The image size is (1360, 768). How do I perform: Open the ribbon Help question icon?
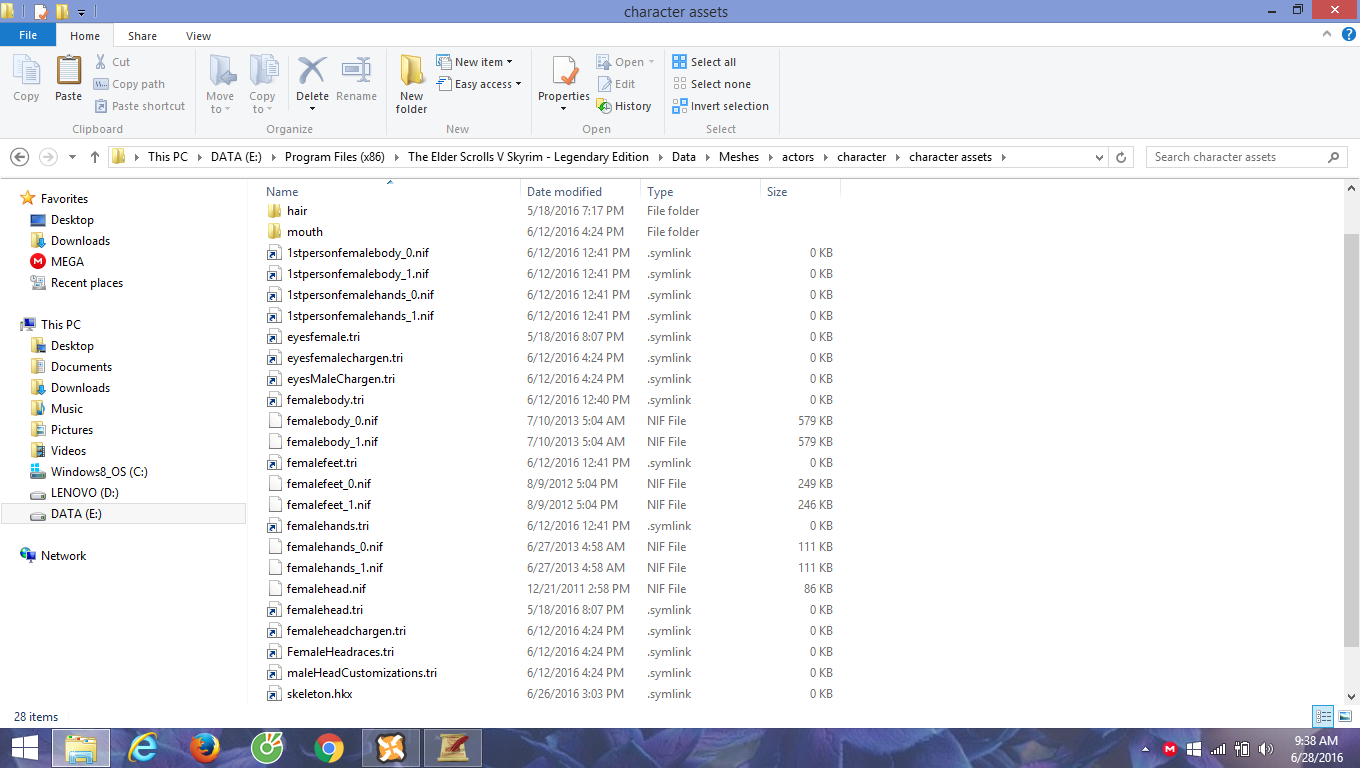click(1347, 35)
